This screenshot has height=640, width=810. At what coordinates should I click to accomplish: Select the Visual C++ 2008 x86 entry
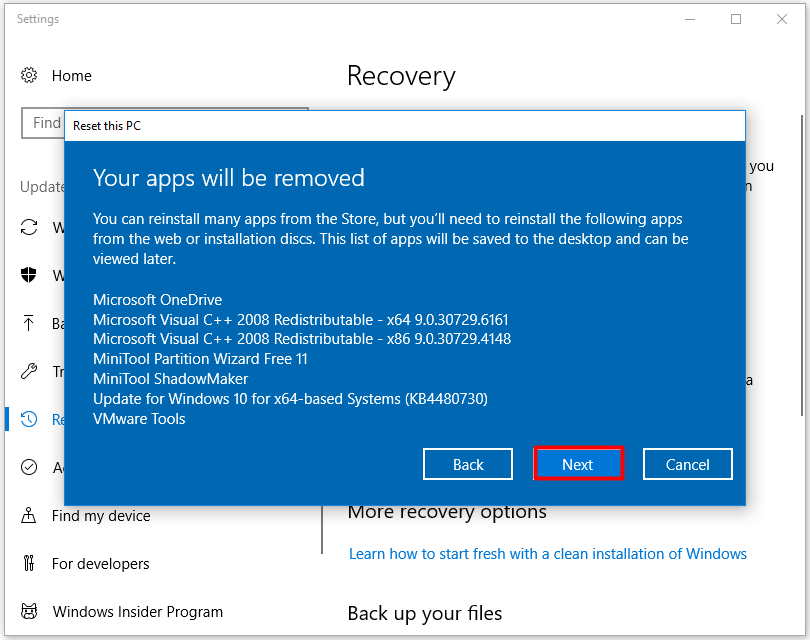coord(302,339)
